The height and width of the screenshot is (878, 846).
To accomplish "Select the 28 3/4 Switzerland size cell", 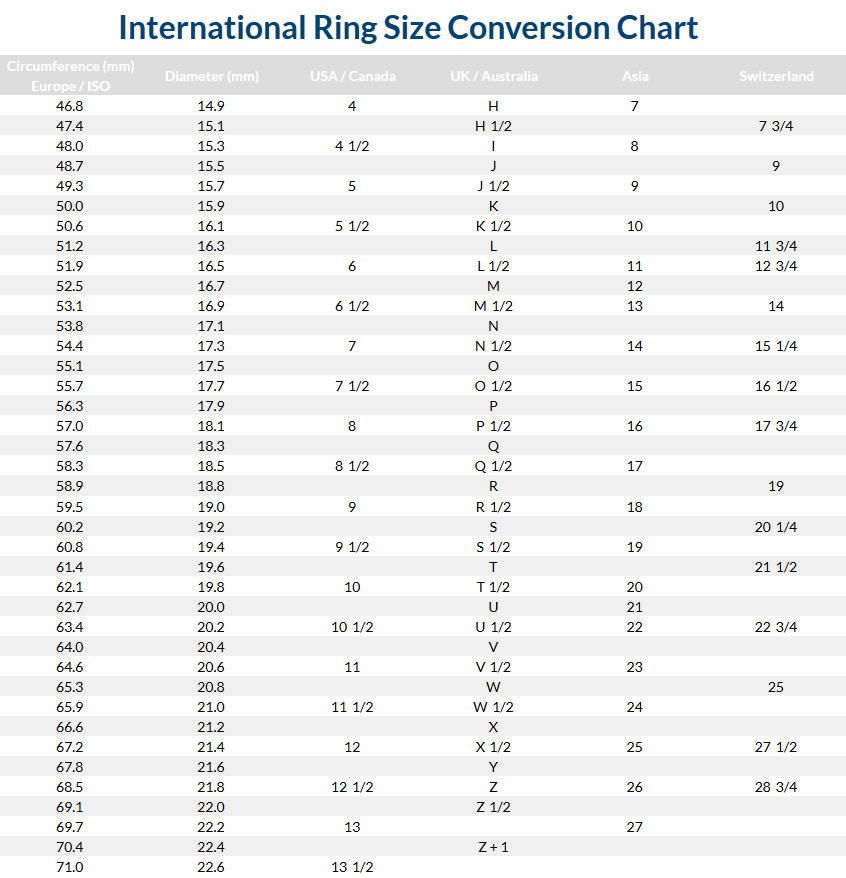I will (x=776, y=787).
